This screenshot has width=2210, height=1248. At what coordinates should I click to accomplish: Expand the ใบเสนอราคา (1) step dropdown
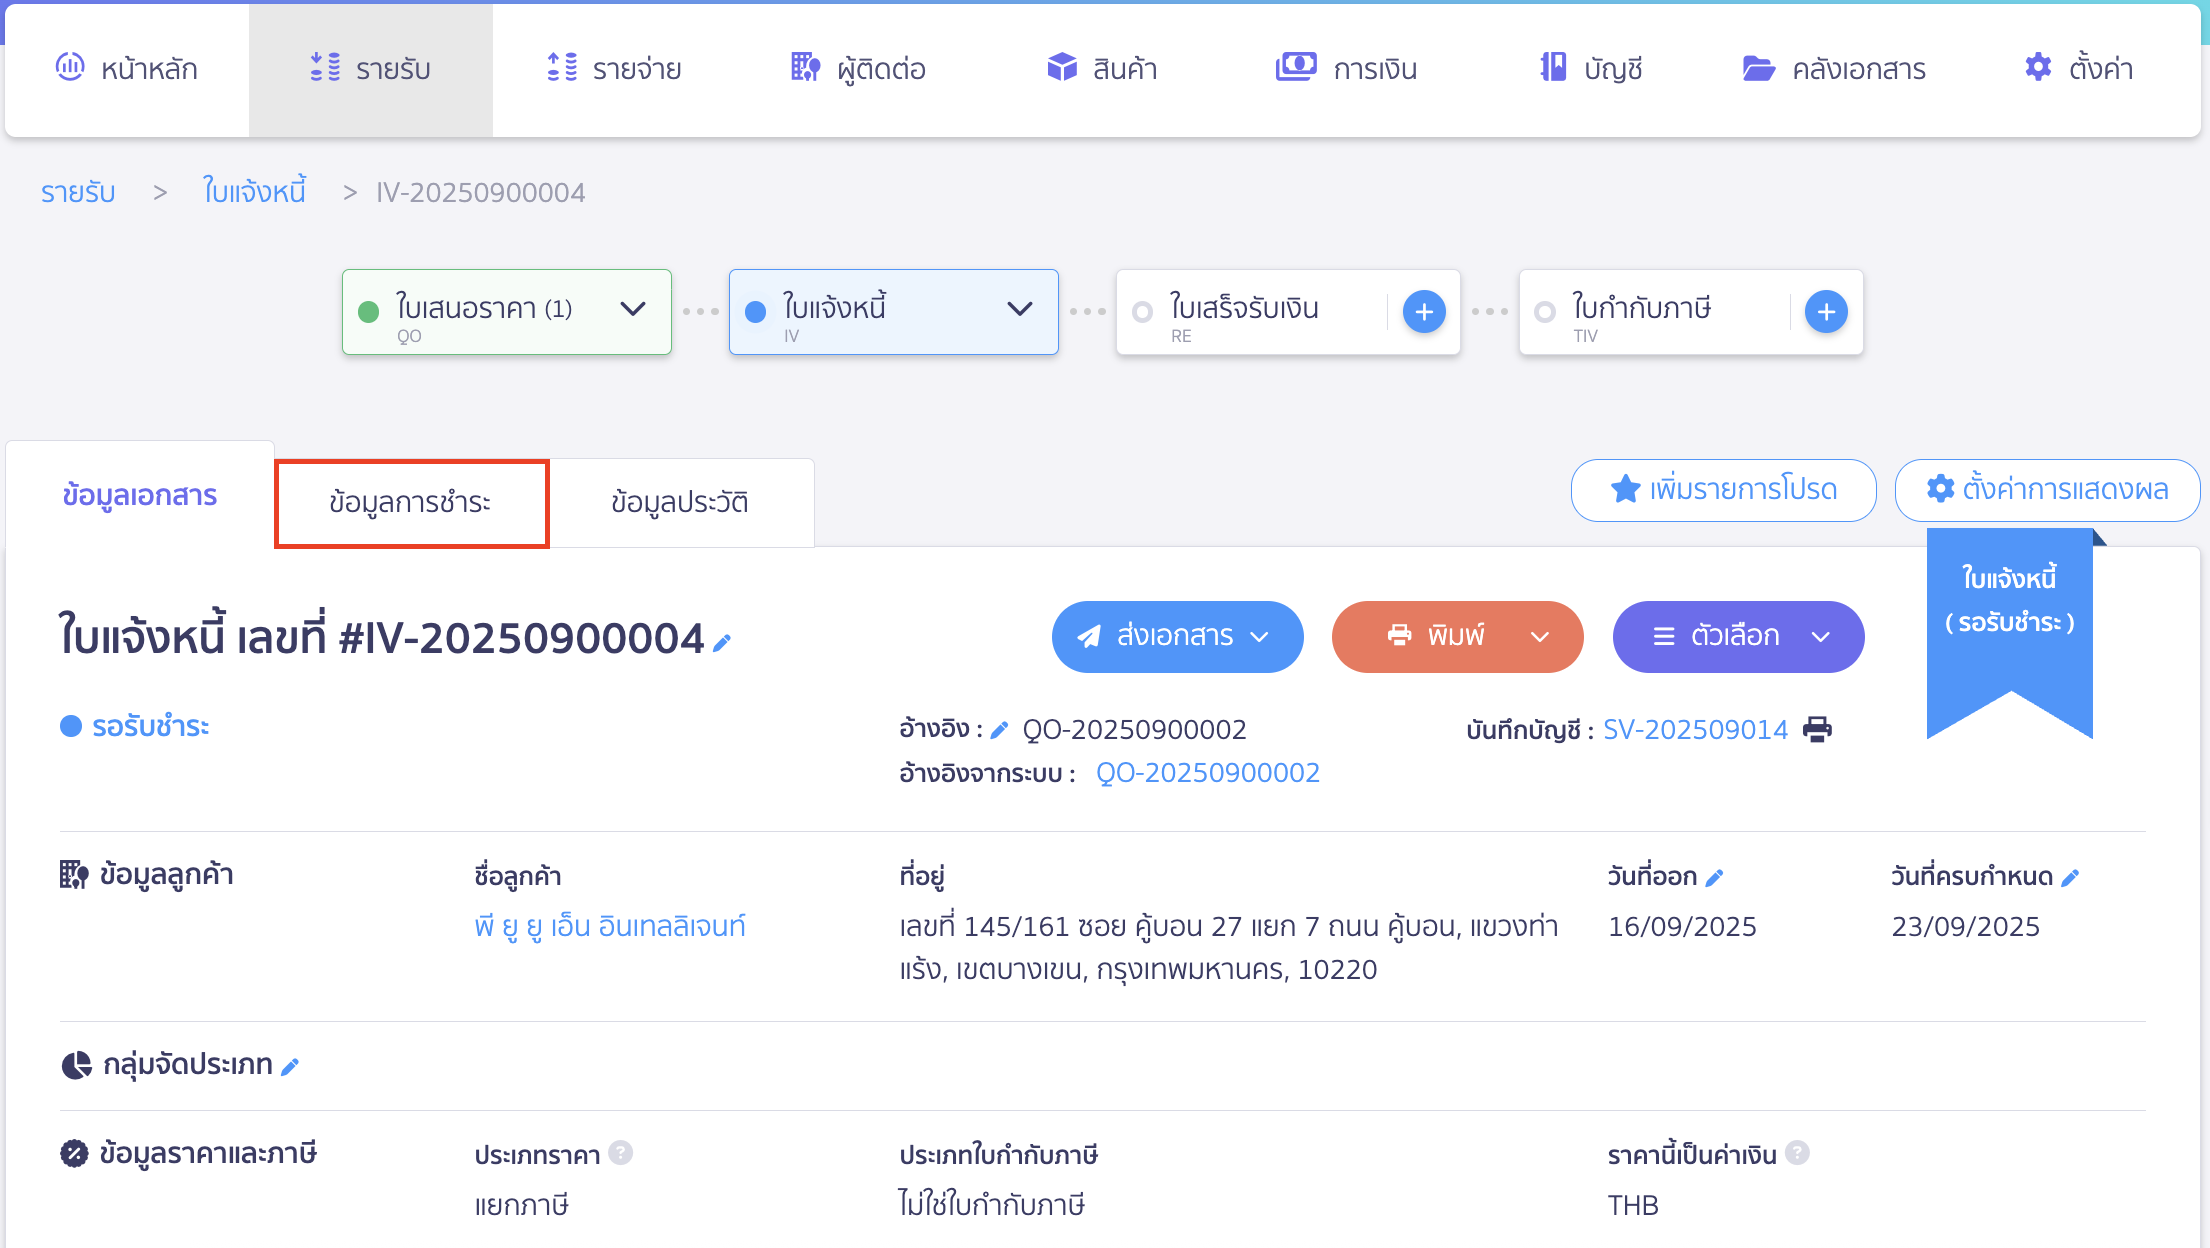(x=632, y=309)
